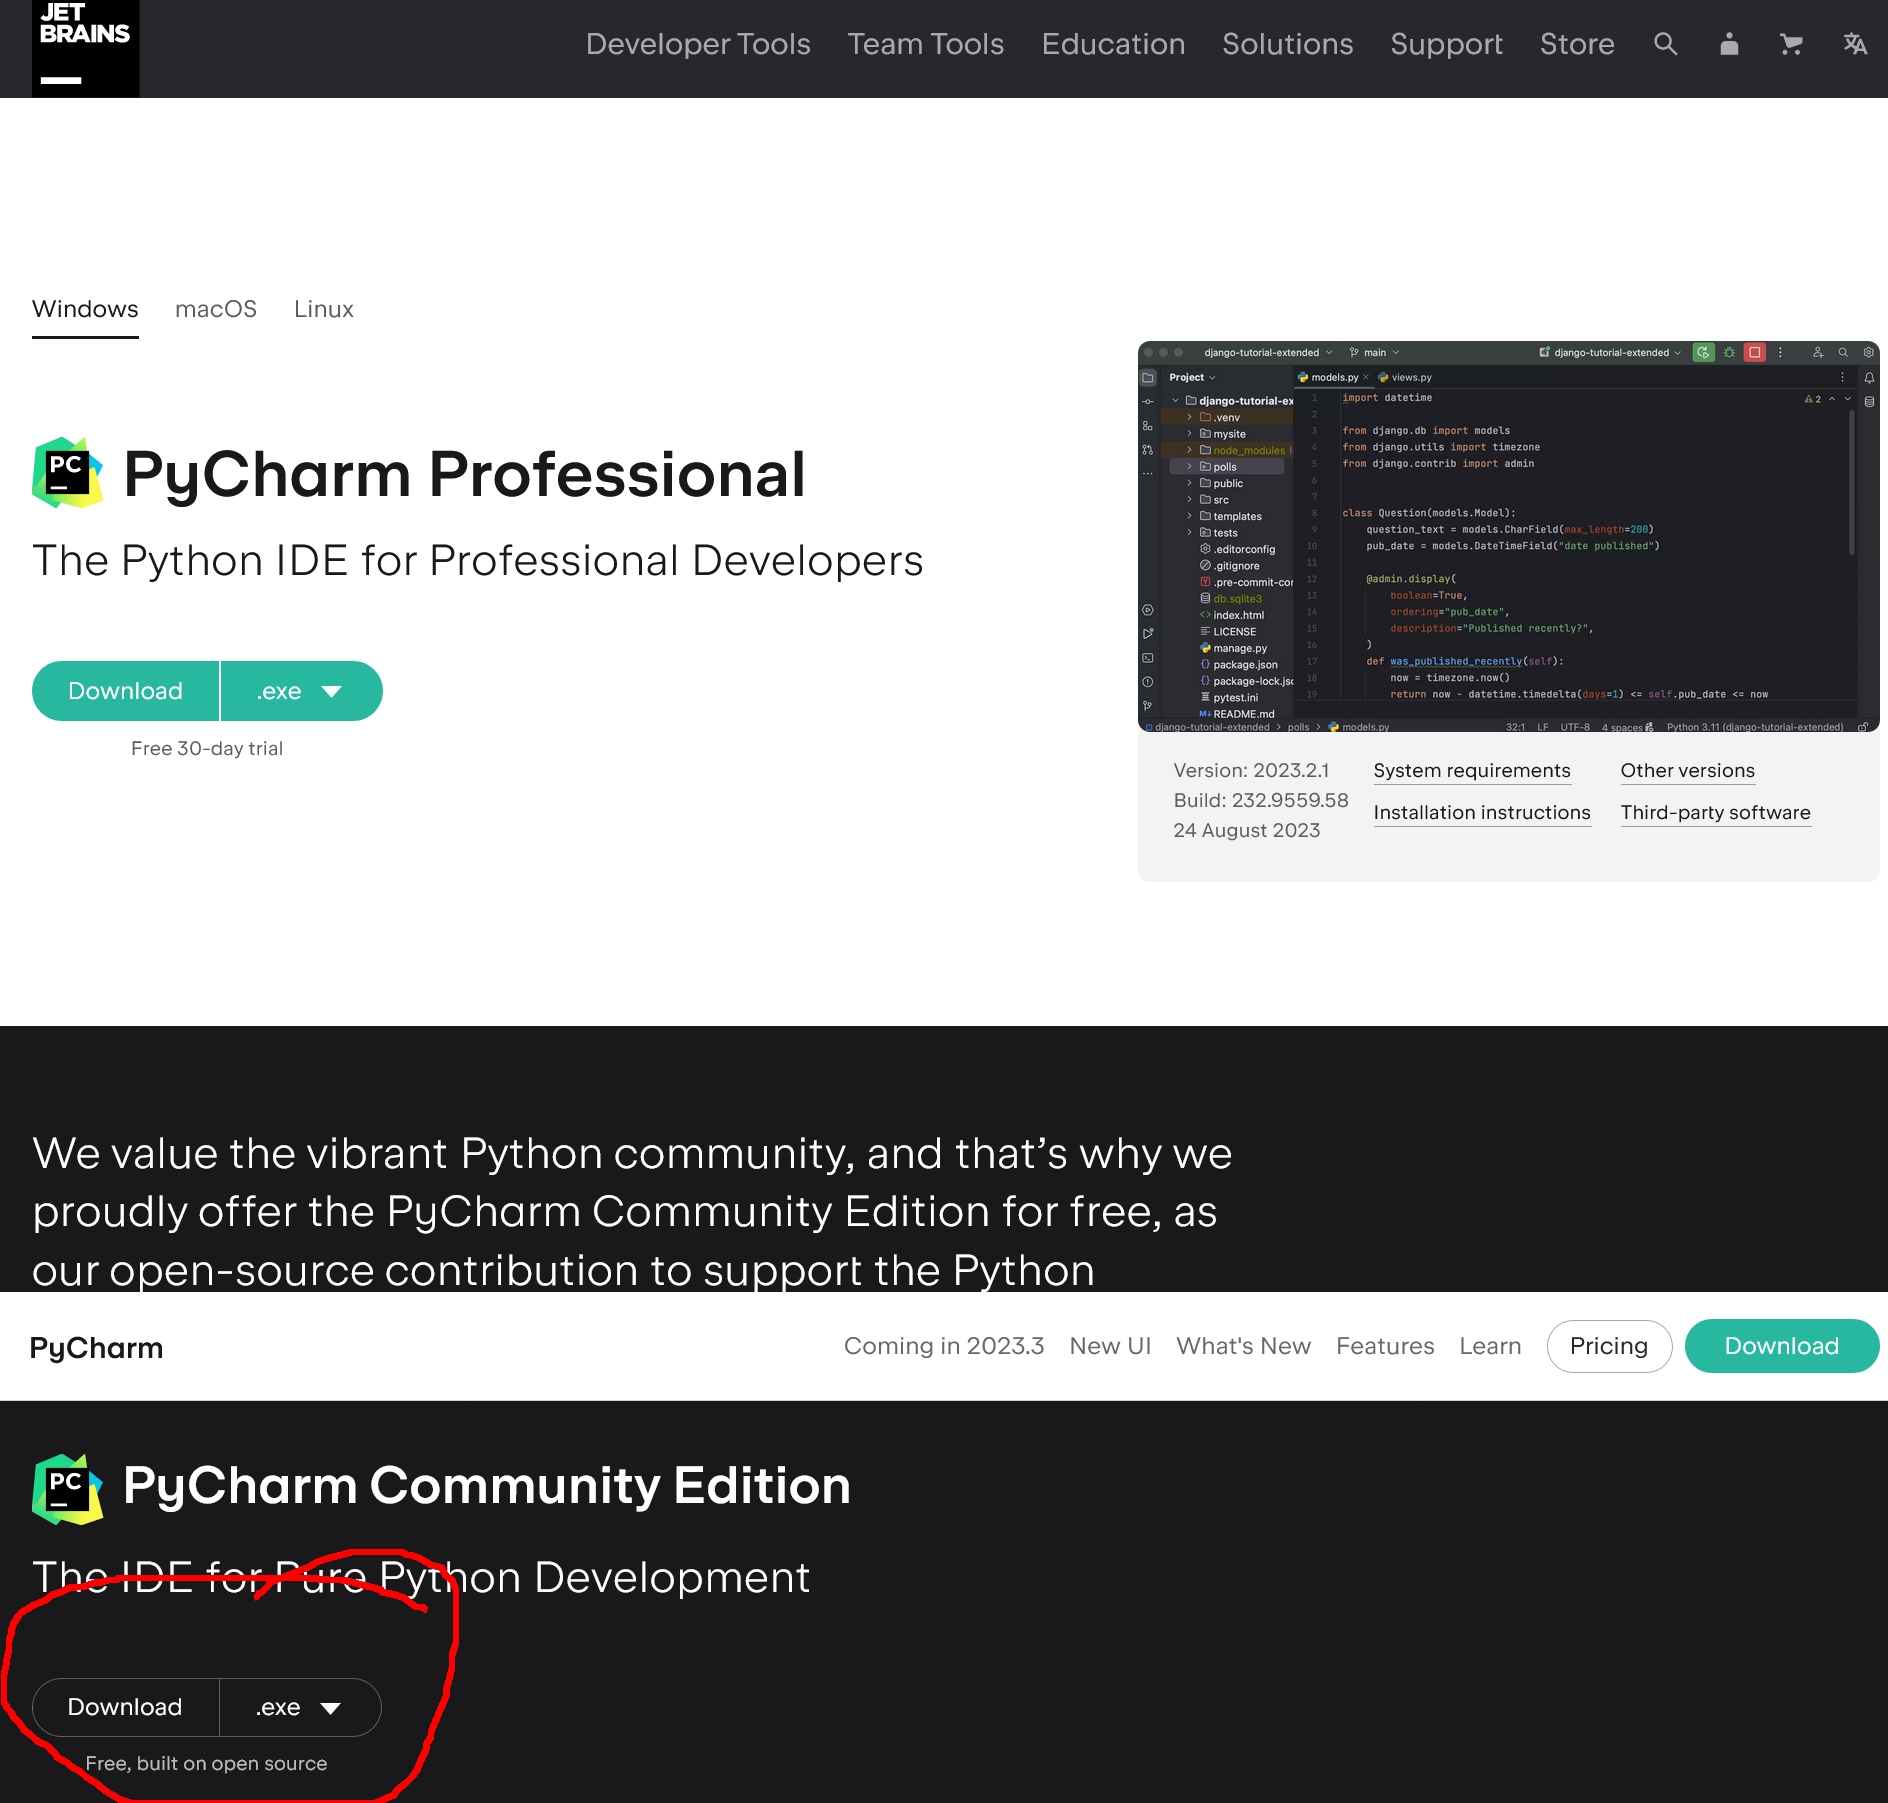1888x1803 pixels.
Task: Switch to the Linux tab
Action: (323, 309)
